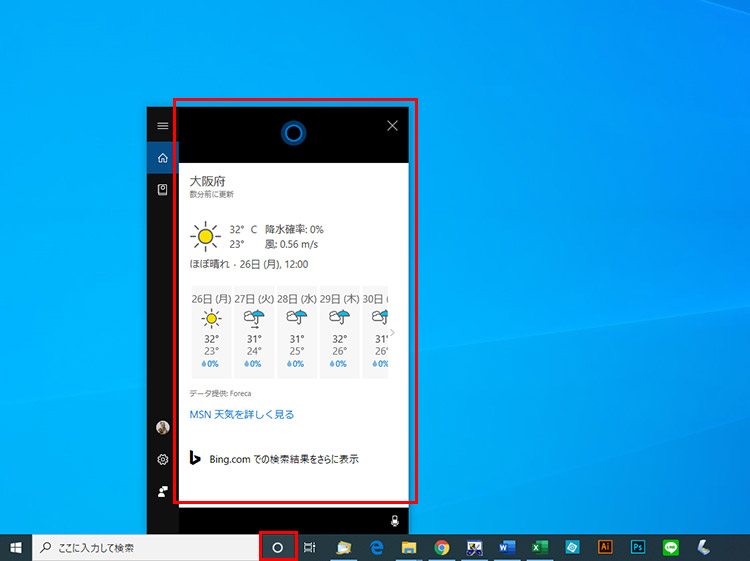This screenshot has height=561, width=750.
Task: Click the user account avatar
Action: point(162,428)
